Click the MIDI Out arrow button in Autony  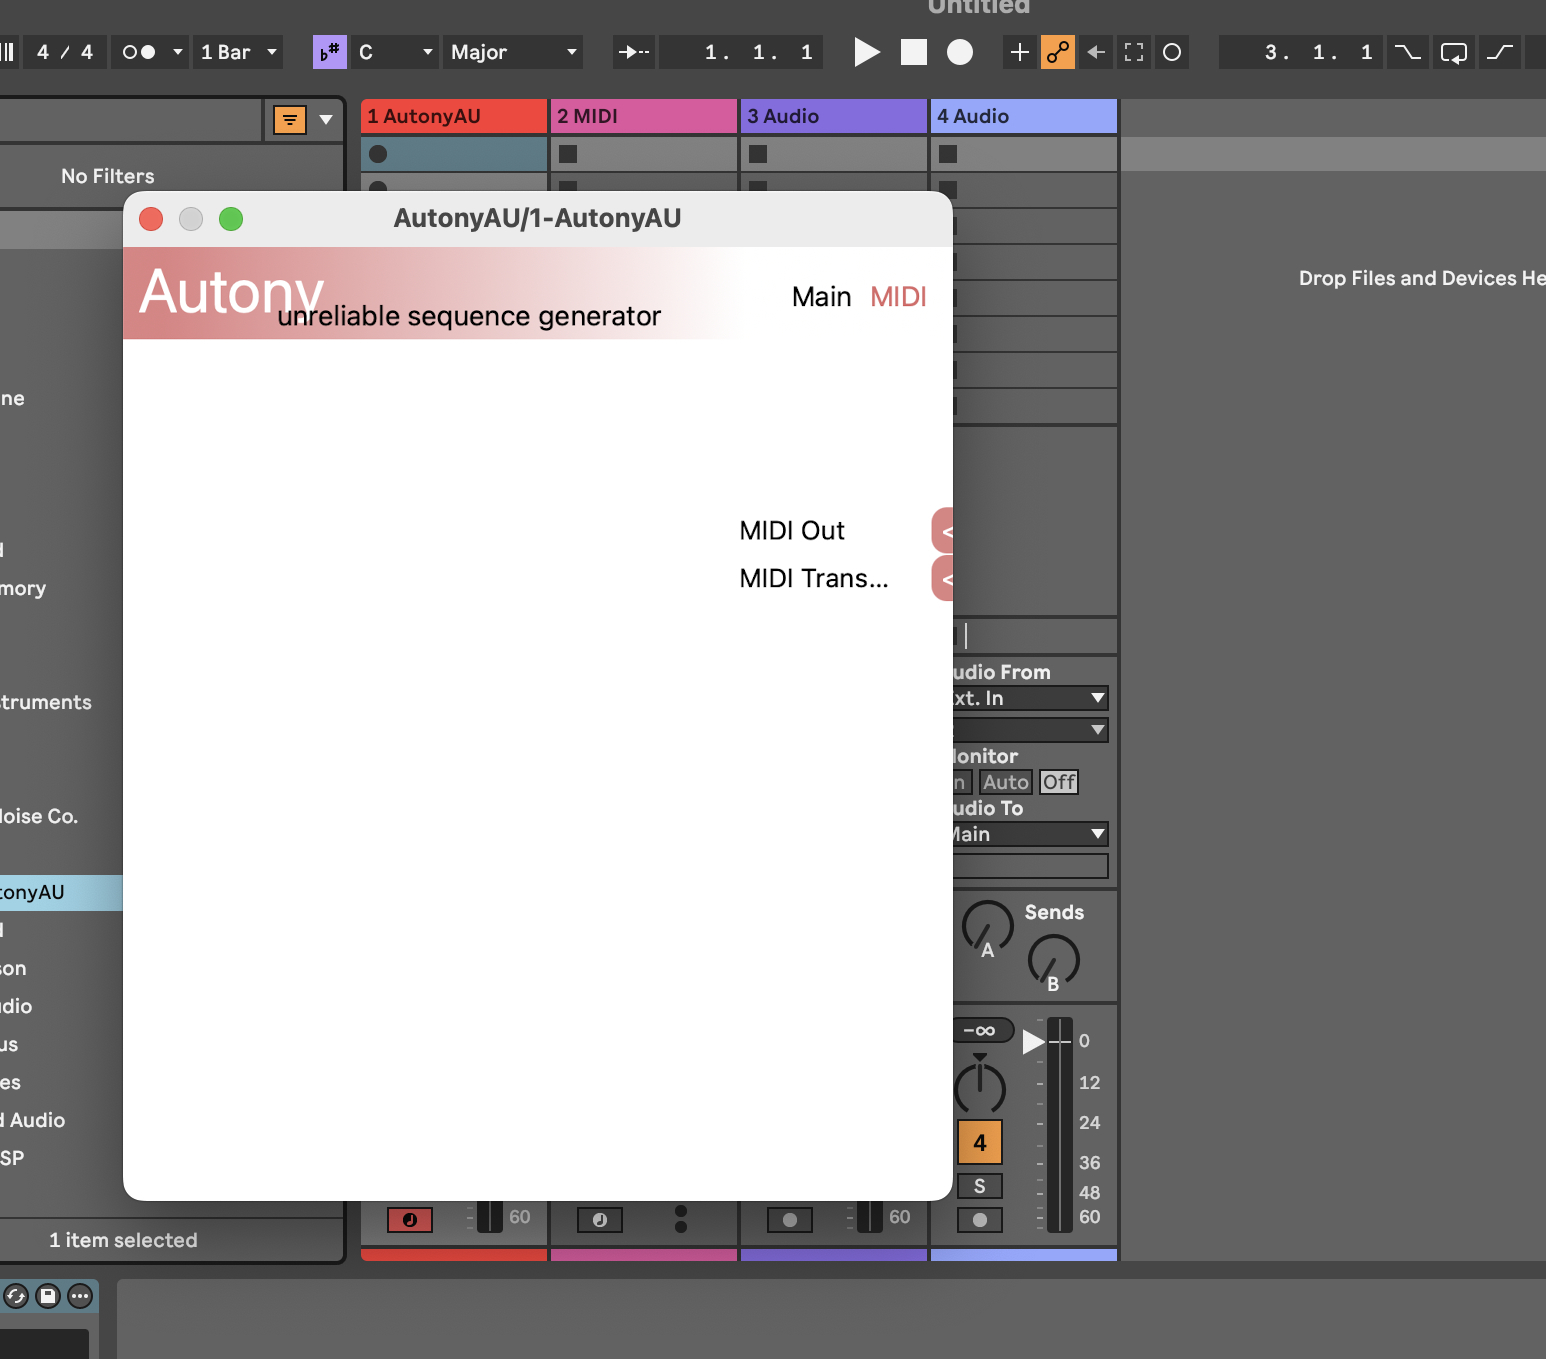click(942, 531)
